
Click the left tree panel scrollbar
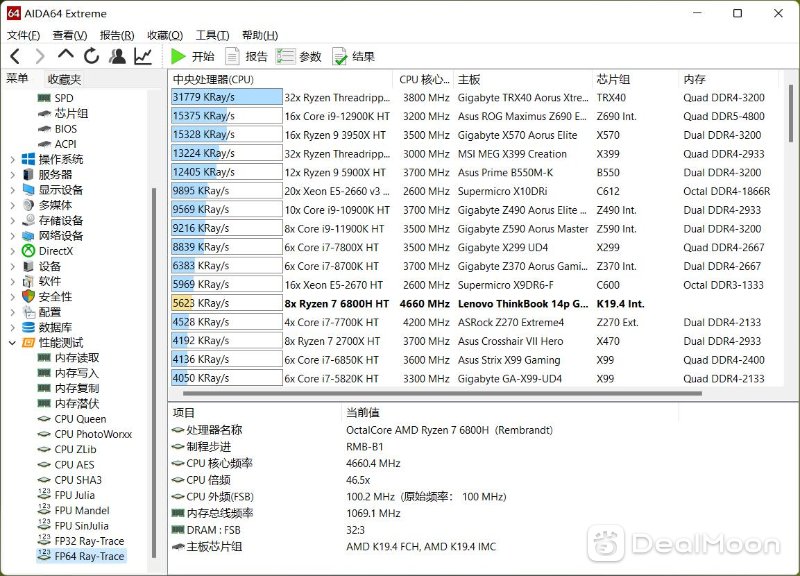[x=154, y=373]
